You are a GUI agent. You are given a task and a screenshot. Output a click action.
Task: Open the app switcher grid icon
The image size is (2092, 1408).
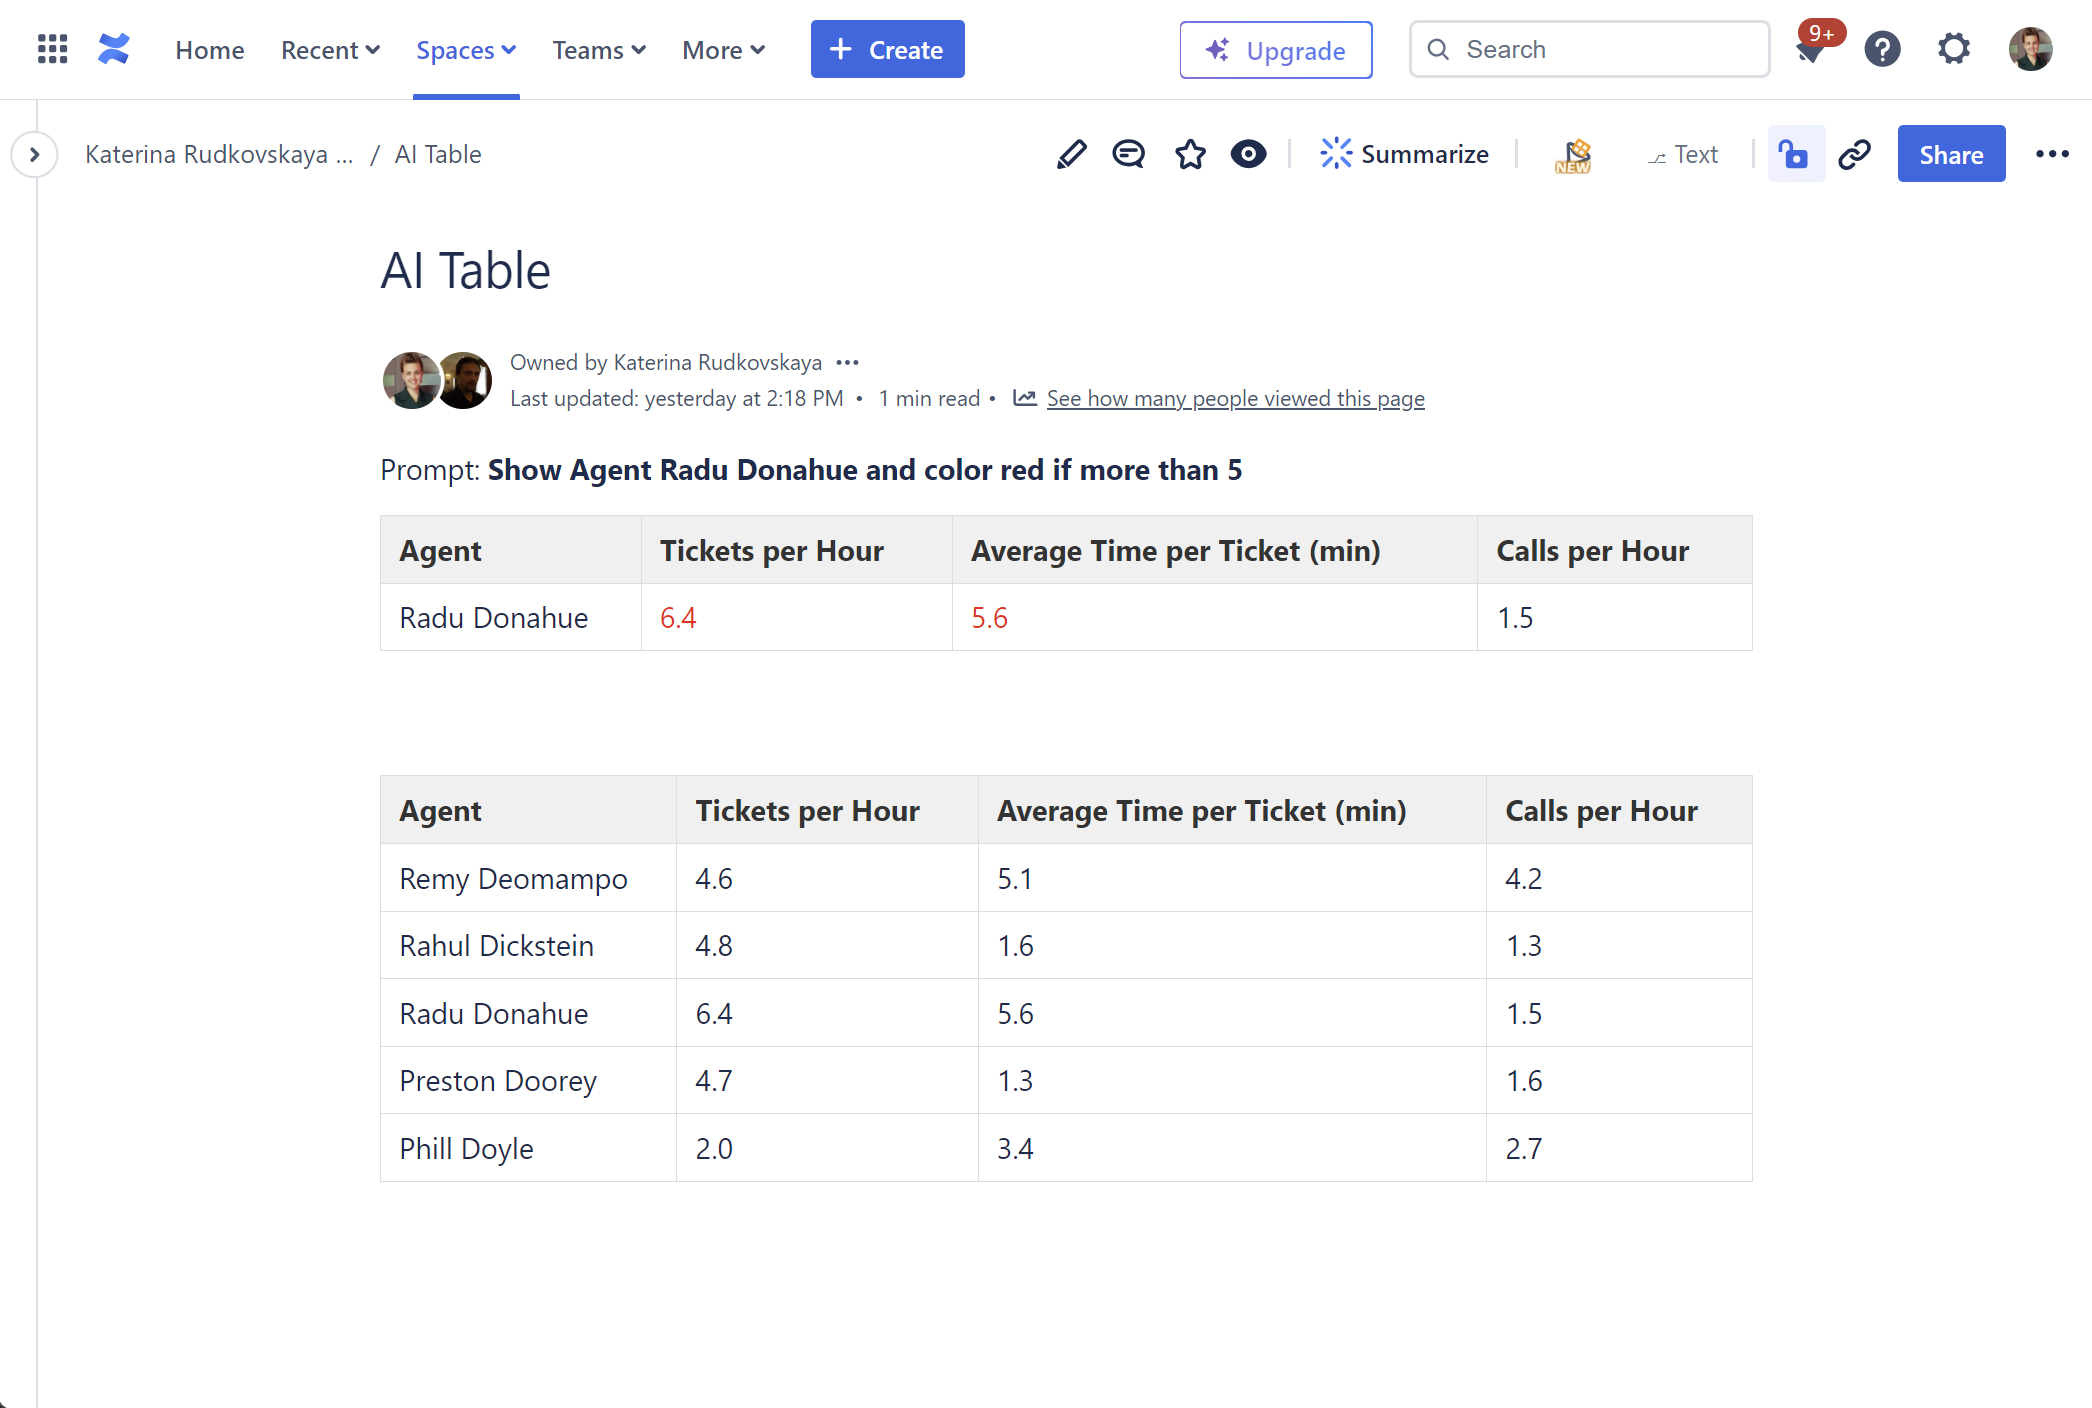point(52,49)
